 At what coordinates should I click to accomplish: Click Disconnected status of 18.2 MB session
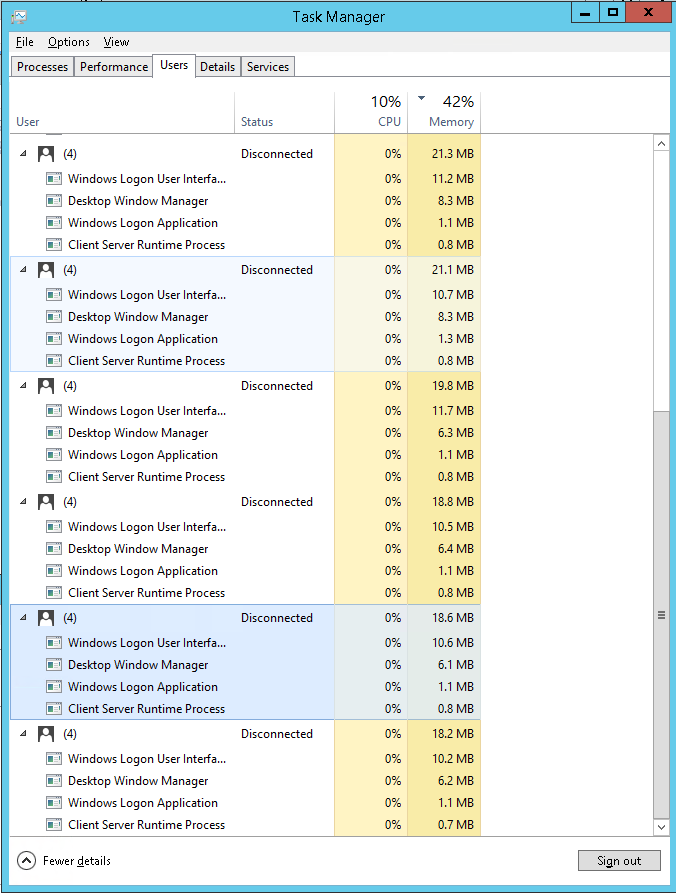pos(277,734)
